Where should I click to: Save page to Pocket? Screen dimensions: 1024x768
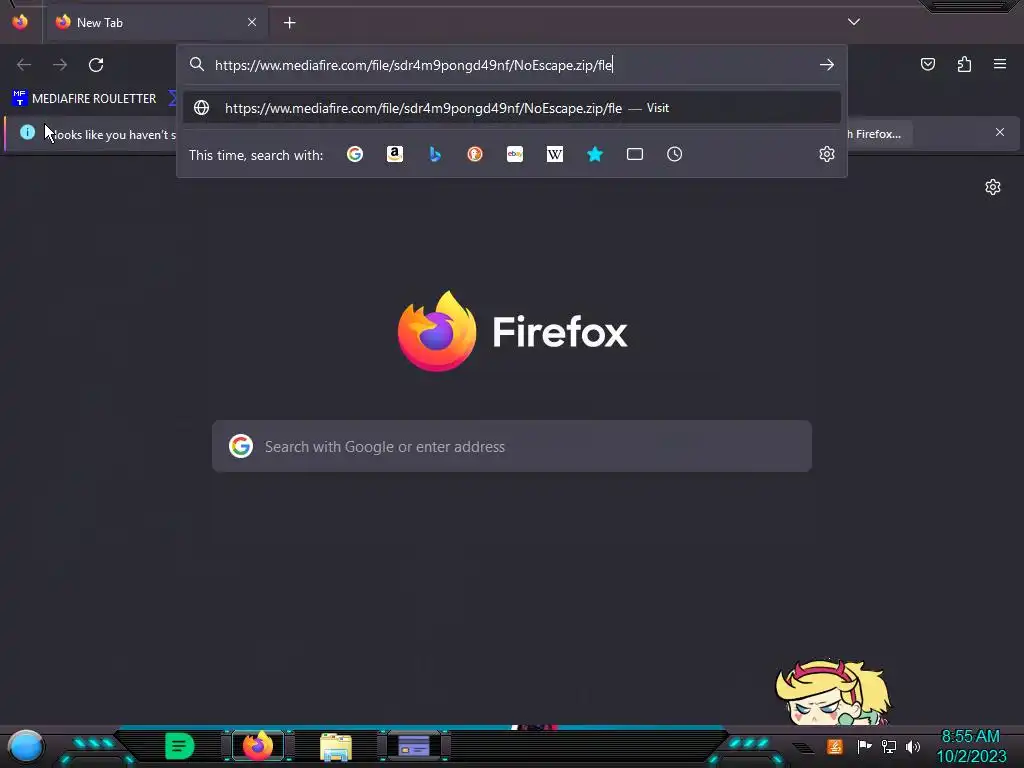927,64
